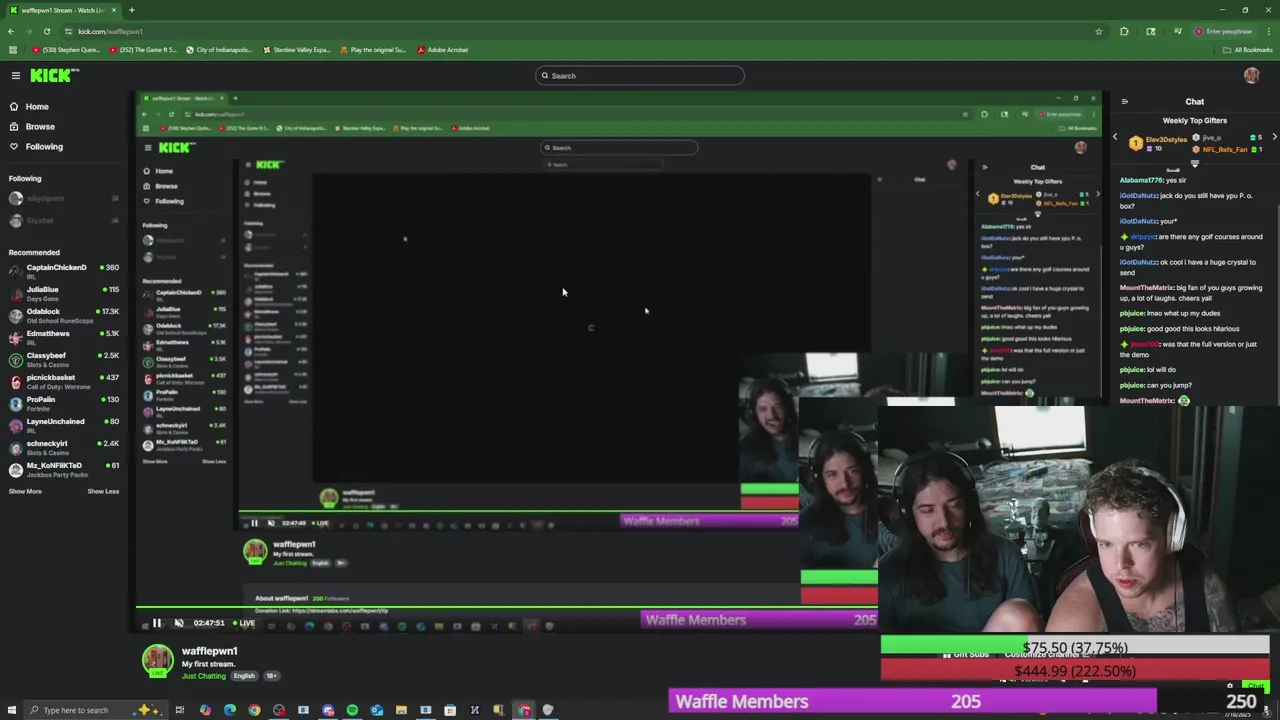Open a new browser tab

point(131,10)
